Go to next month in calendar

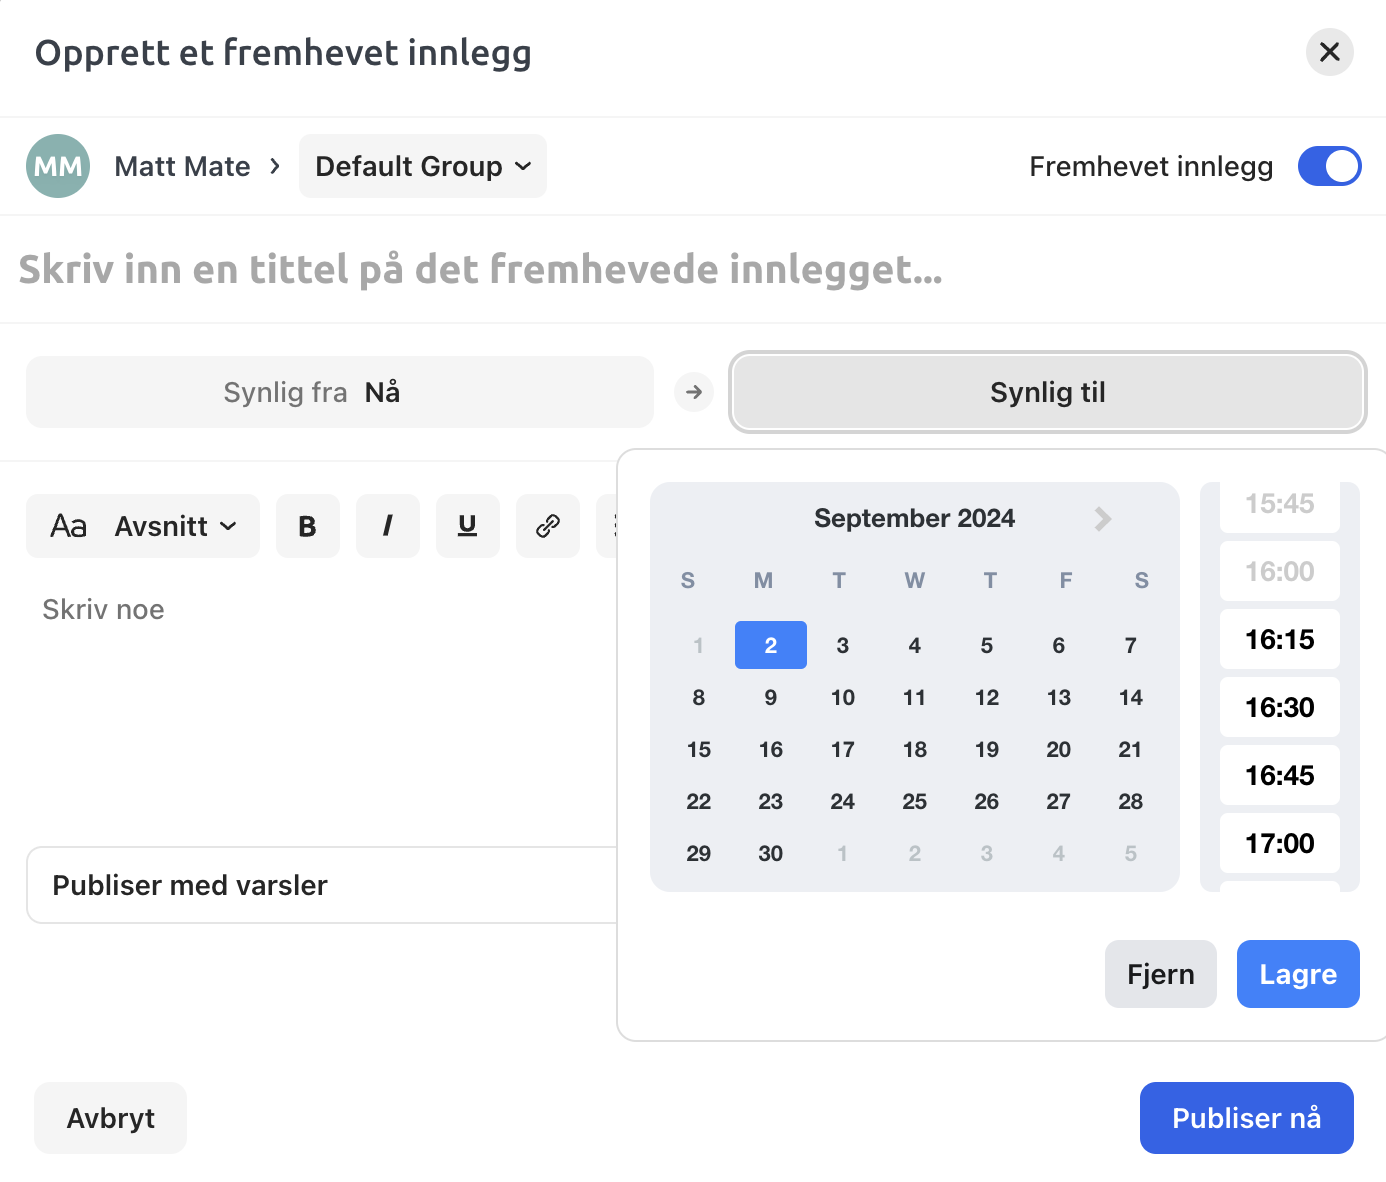pyautogui.click(x=1102, y=519)
